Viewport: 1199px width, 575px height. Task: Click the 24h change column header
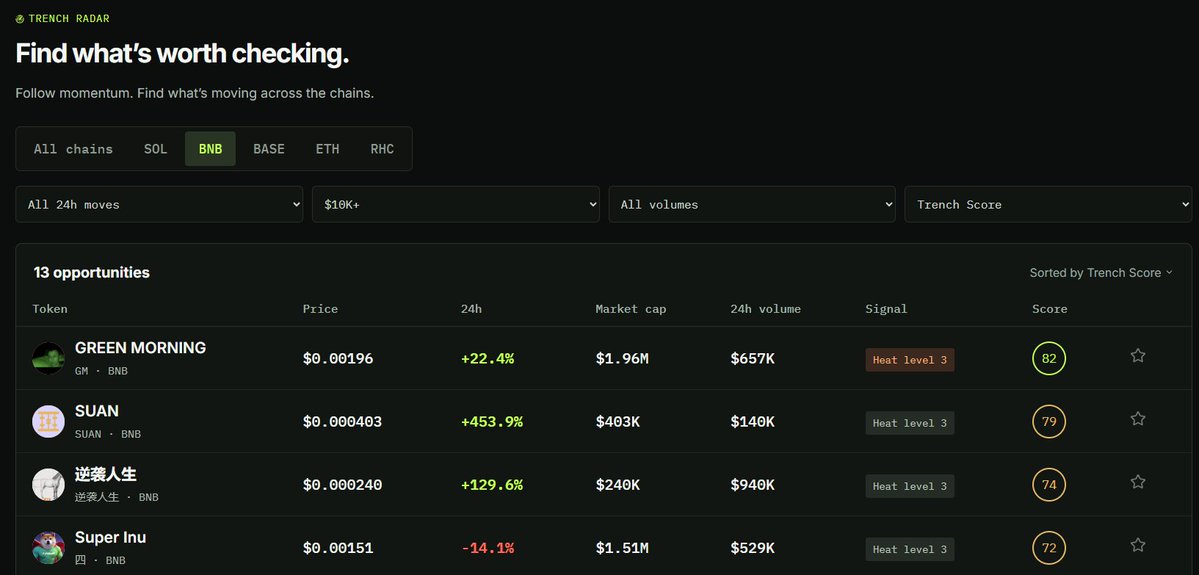[470, 309]
